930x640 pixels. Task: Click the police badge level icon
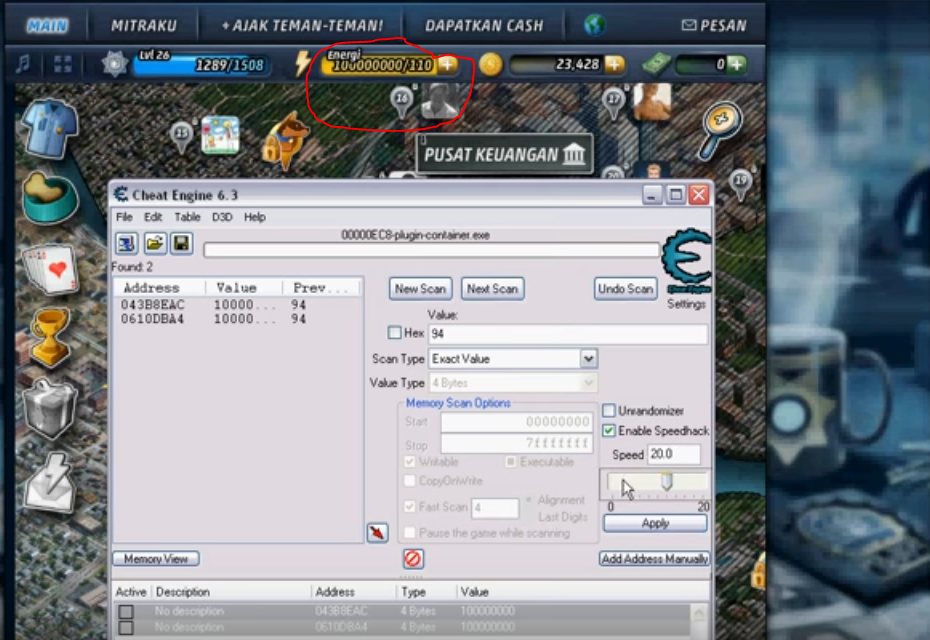(114, 63)
